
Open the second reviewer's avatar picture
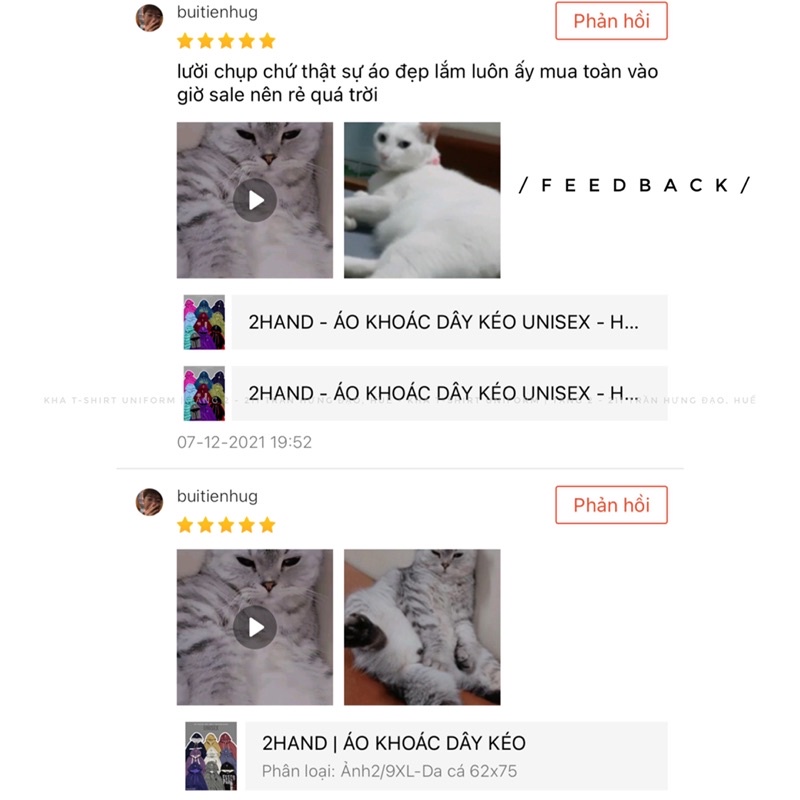tap(149, 502)
